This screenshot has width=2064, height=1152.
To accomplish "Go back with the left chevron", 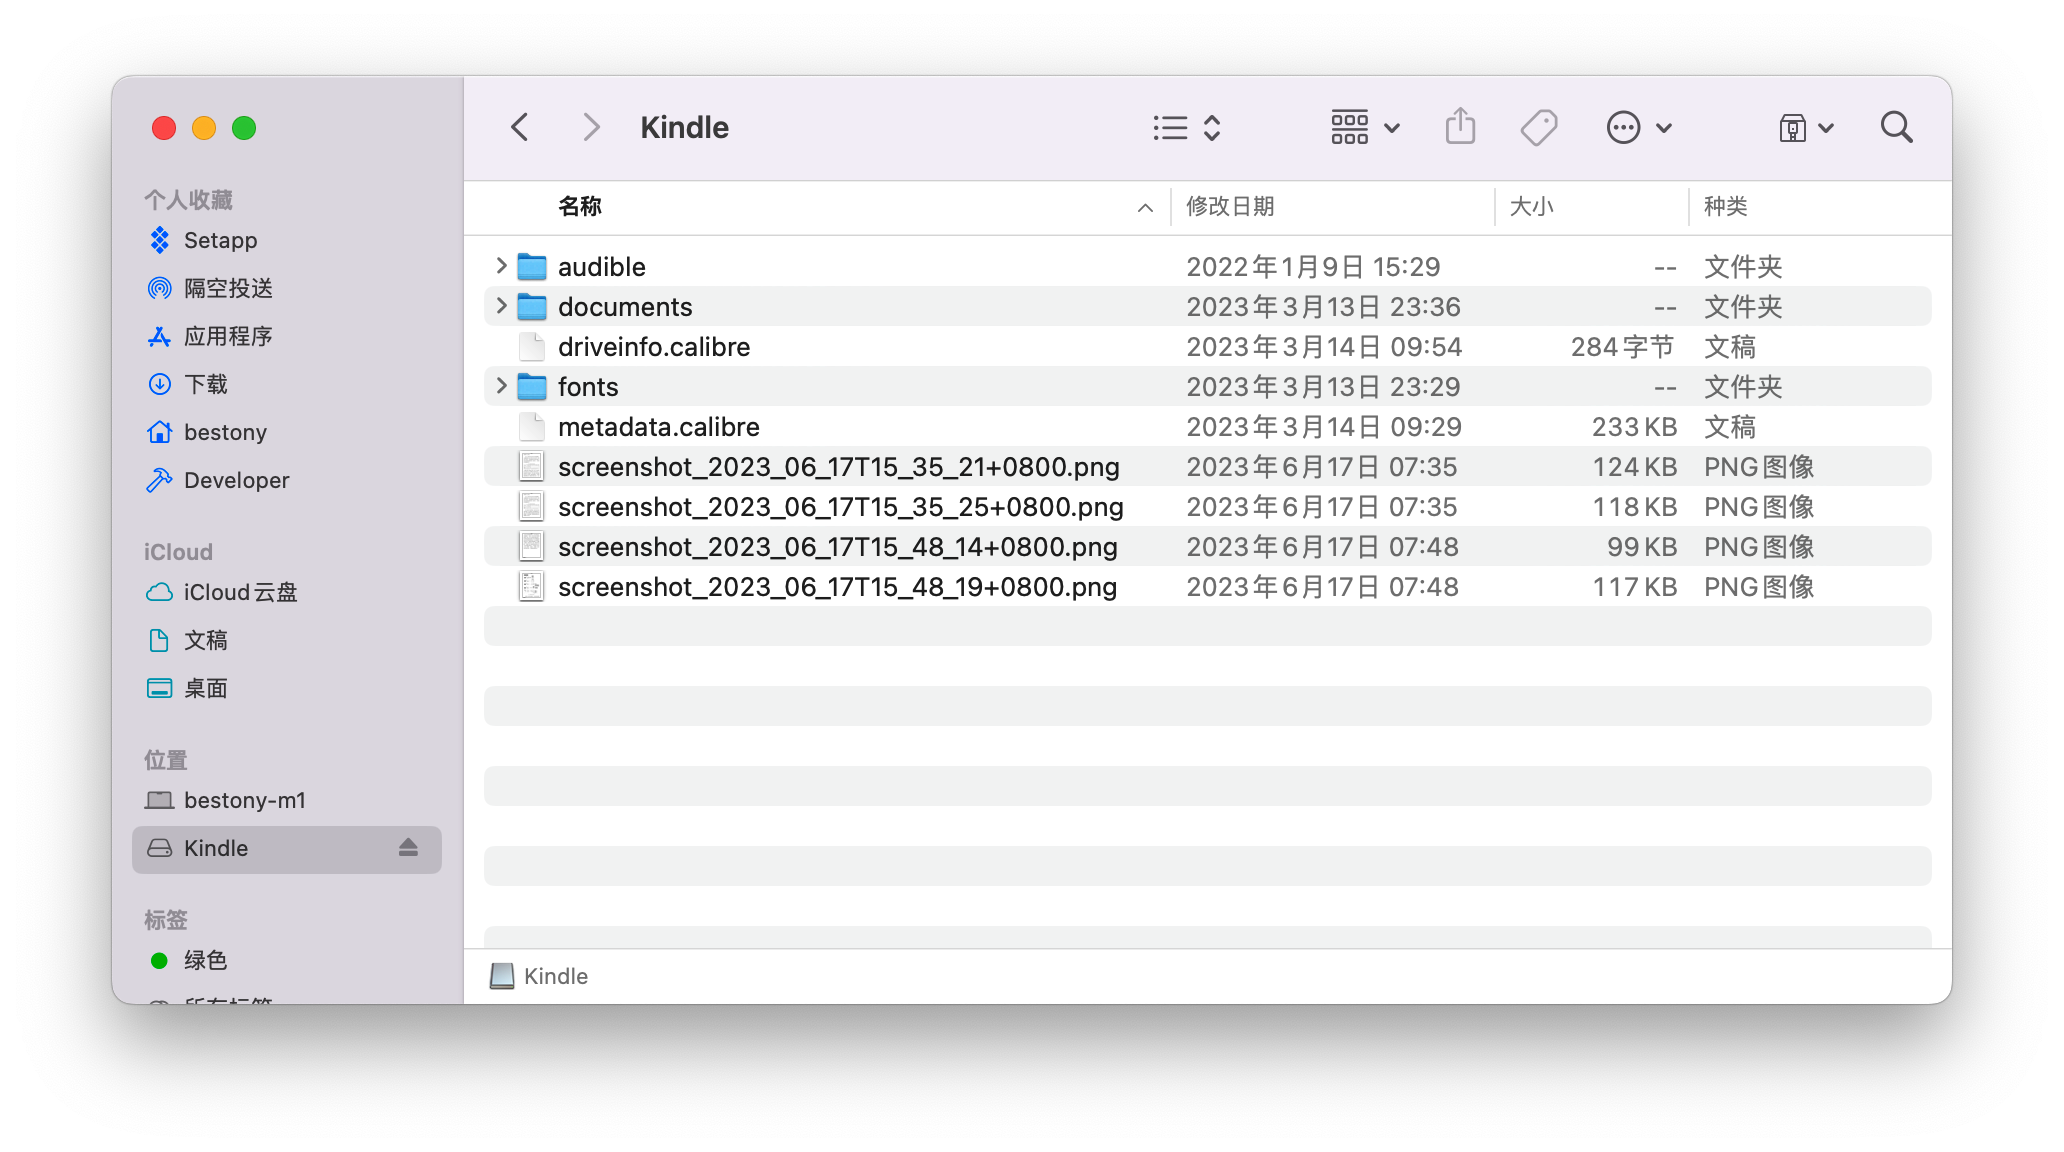I will (519, 127).
